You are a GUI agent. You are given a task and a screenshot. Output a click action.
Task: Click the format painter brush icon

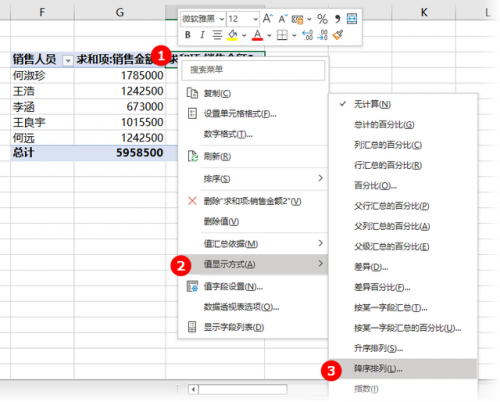(337, 35)
